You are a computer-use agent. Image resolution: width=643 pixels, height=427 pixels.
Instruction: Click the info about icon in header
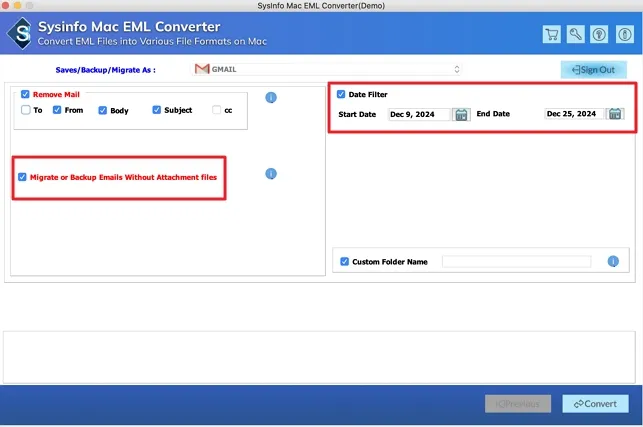[x=625, y=34]
